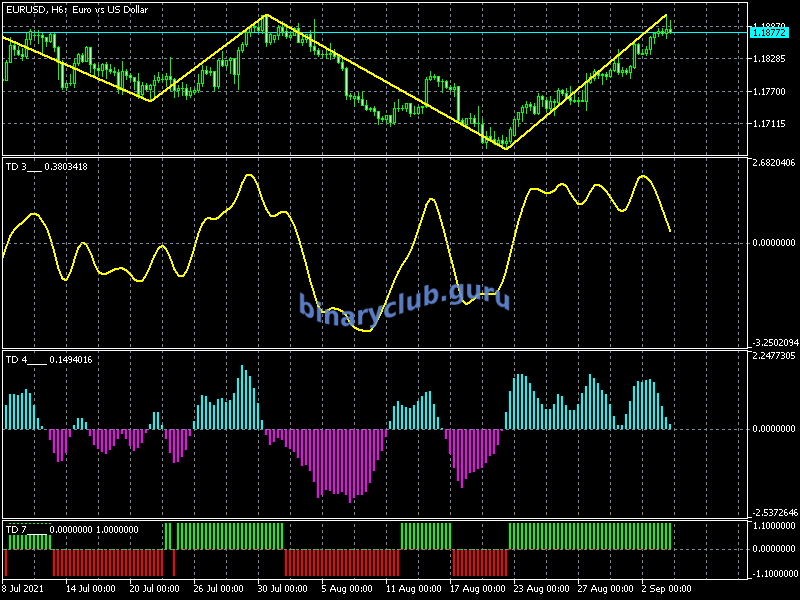The height and width of the screenshot is (600, 800).
Task: Click the 2.2477305 scale value in TD 4
Action: click(x=773, y=356)
